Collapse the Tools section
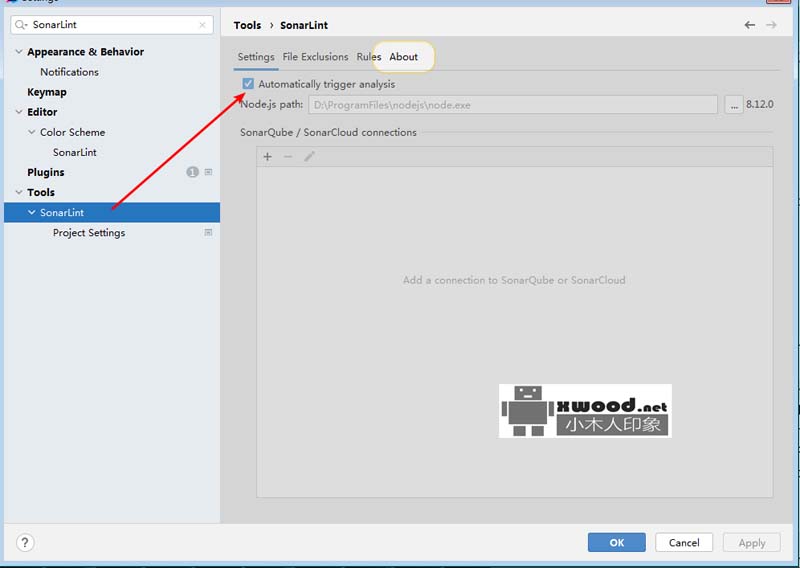Screen dimensions: 800x568 pyautogui.click(x=19, y=192)
